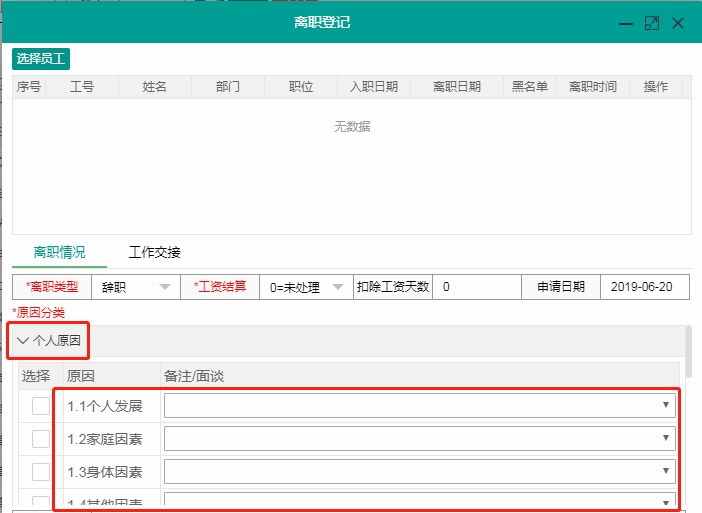Collapse the 个人原因 section
This screenshot has width=702, height=513.
50,340
